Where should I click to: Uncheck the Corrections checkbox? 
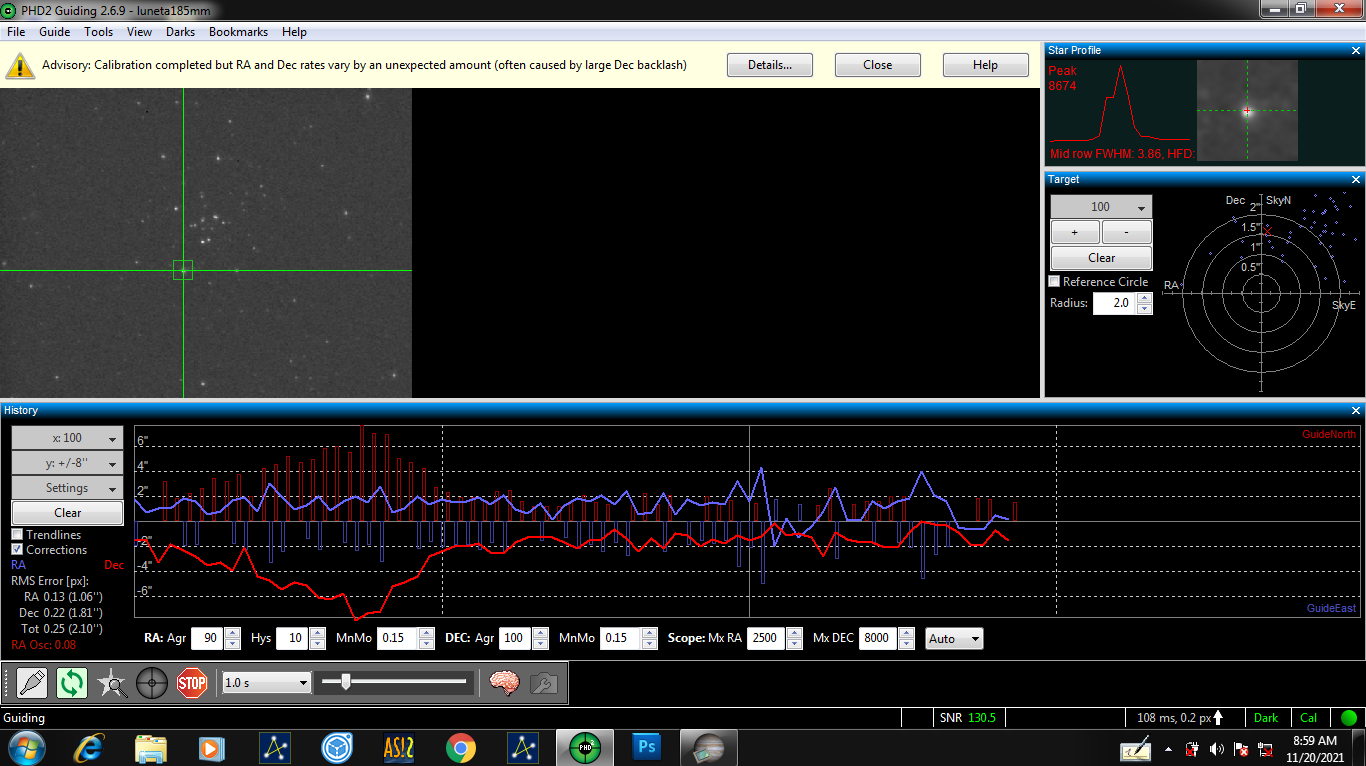tap(17, 550)
